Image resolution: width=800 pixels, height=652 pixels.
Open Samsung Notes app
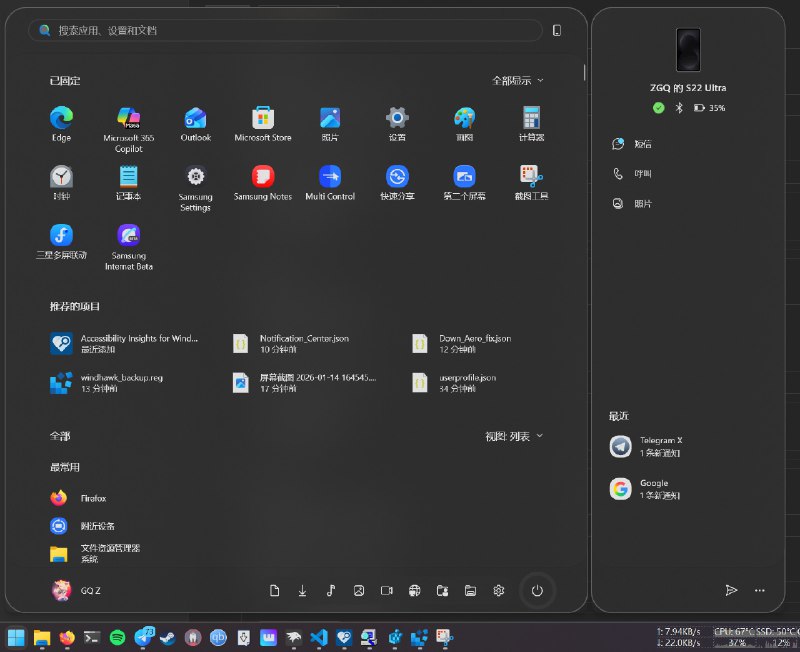coord(263,177)
